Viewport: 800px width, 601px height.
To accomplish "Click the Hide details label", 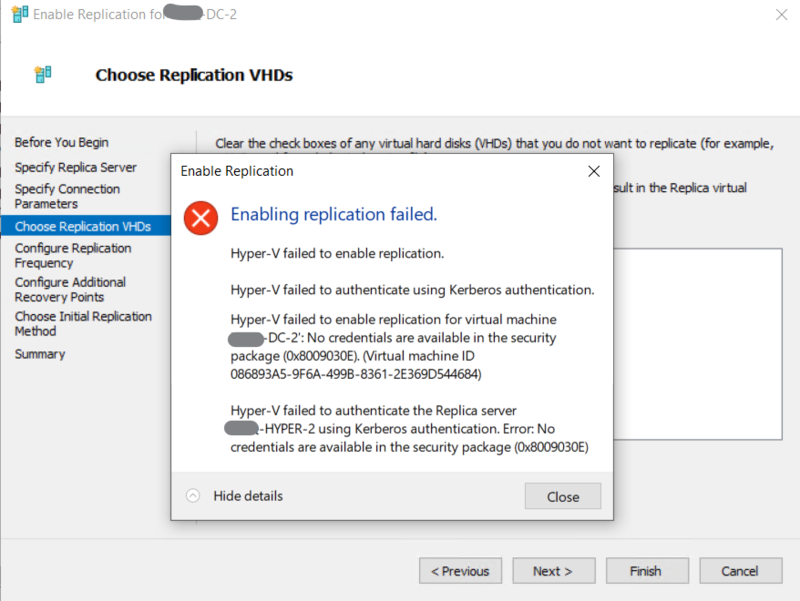I will coord(248,496).
